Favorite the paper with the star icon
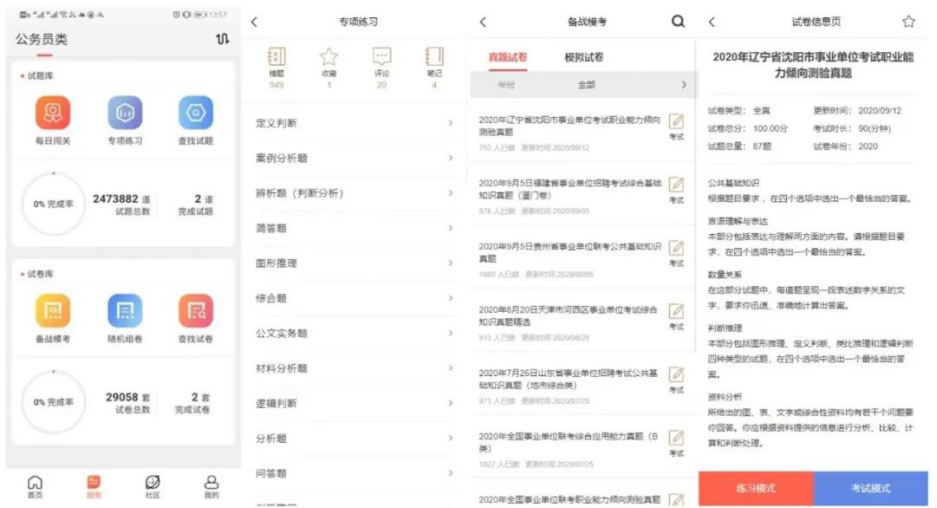Screen dimensions: 937x508 pyautogui.click(x=908, y=22)
